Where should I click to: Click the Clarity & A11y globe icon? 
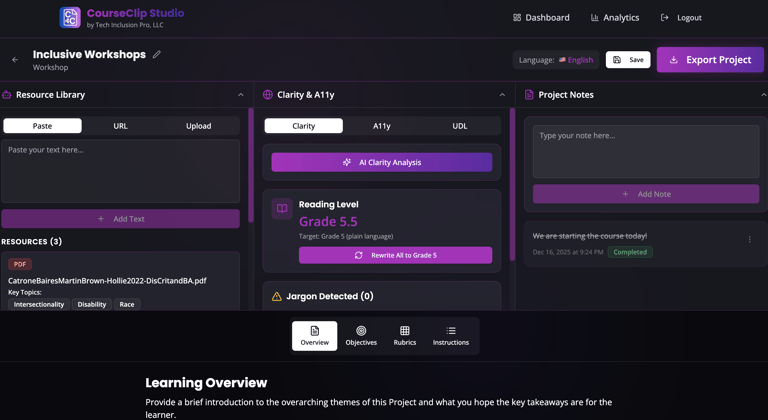pyautogui.click(x=267, y=95)
